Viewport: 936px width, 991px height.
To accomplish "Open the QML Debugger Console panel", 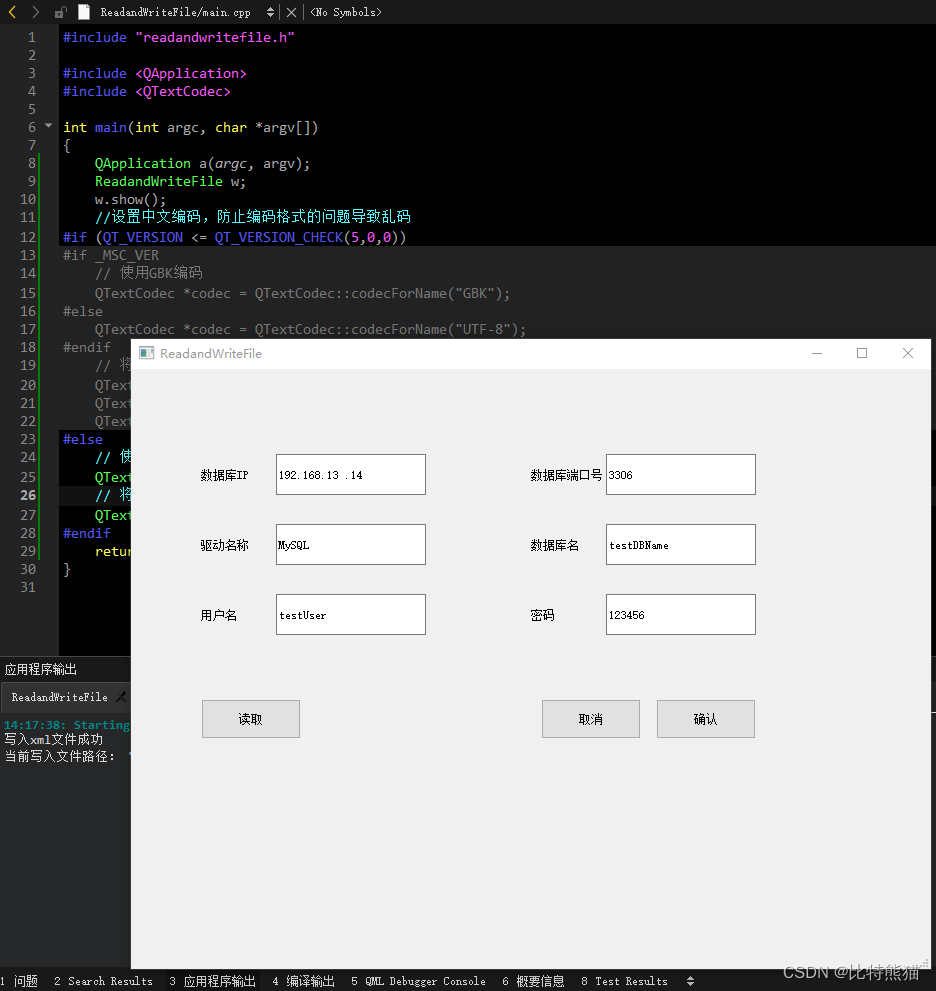I will [x=418, y=981].
